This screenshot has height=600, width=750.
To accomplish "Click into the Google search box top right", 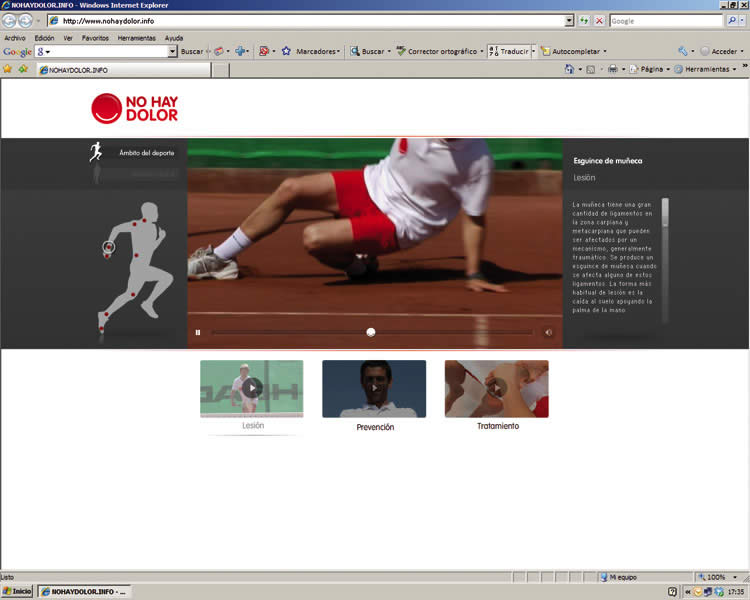I will tap(666, 21).
